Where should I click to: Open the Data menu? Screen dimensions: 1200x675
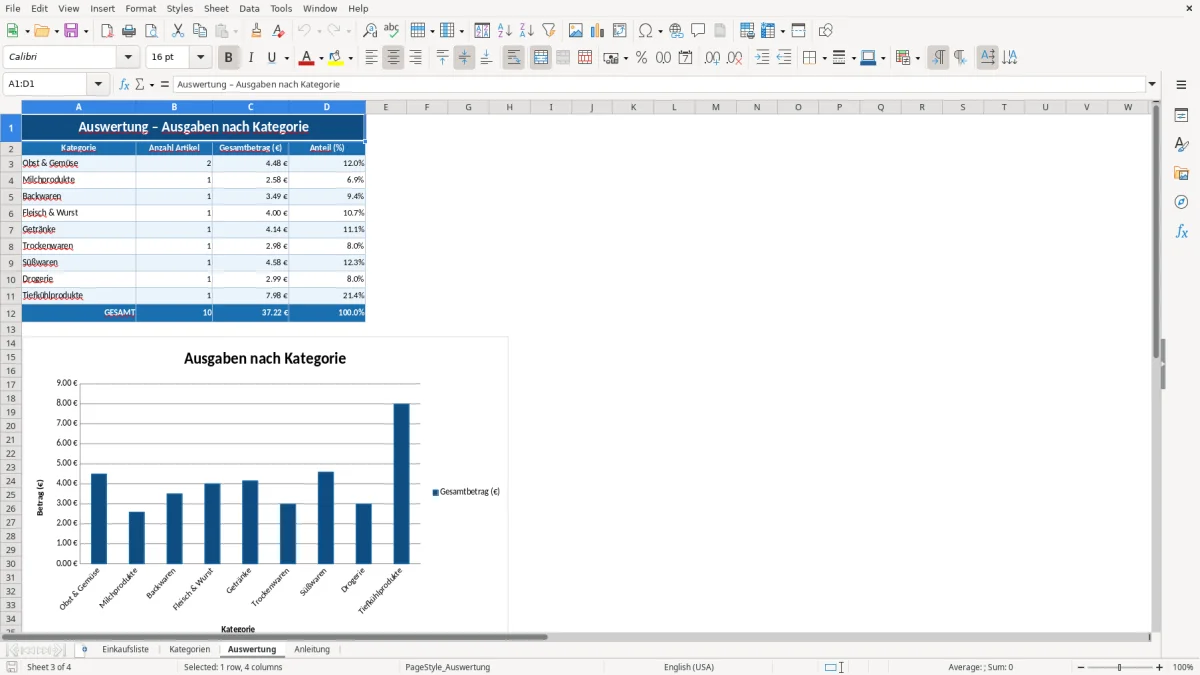pyautogui.click(x=249, y=8)
